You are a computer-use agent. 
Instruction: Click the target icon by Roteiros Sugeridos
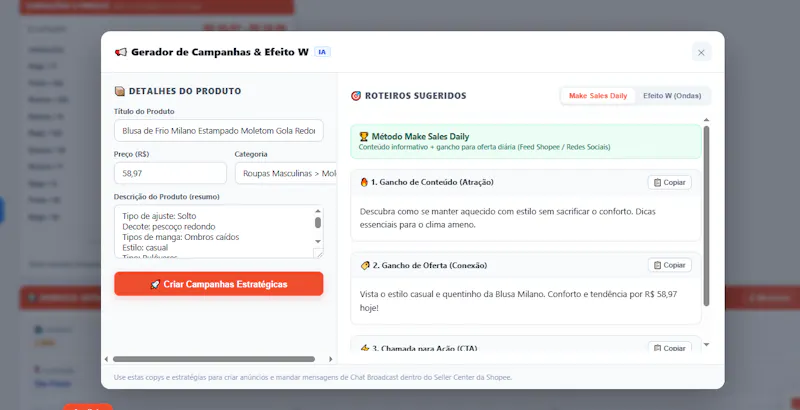[x=356, y=95]
